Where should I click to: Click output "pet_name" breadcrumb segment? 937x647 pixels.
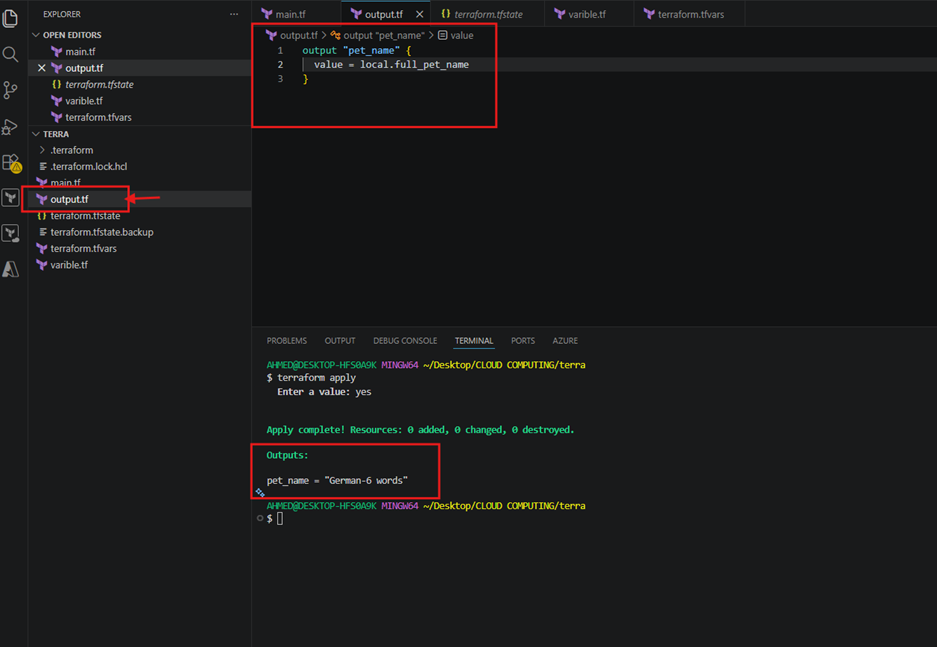[378, 36]
